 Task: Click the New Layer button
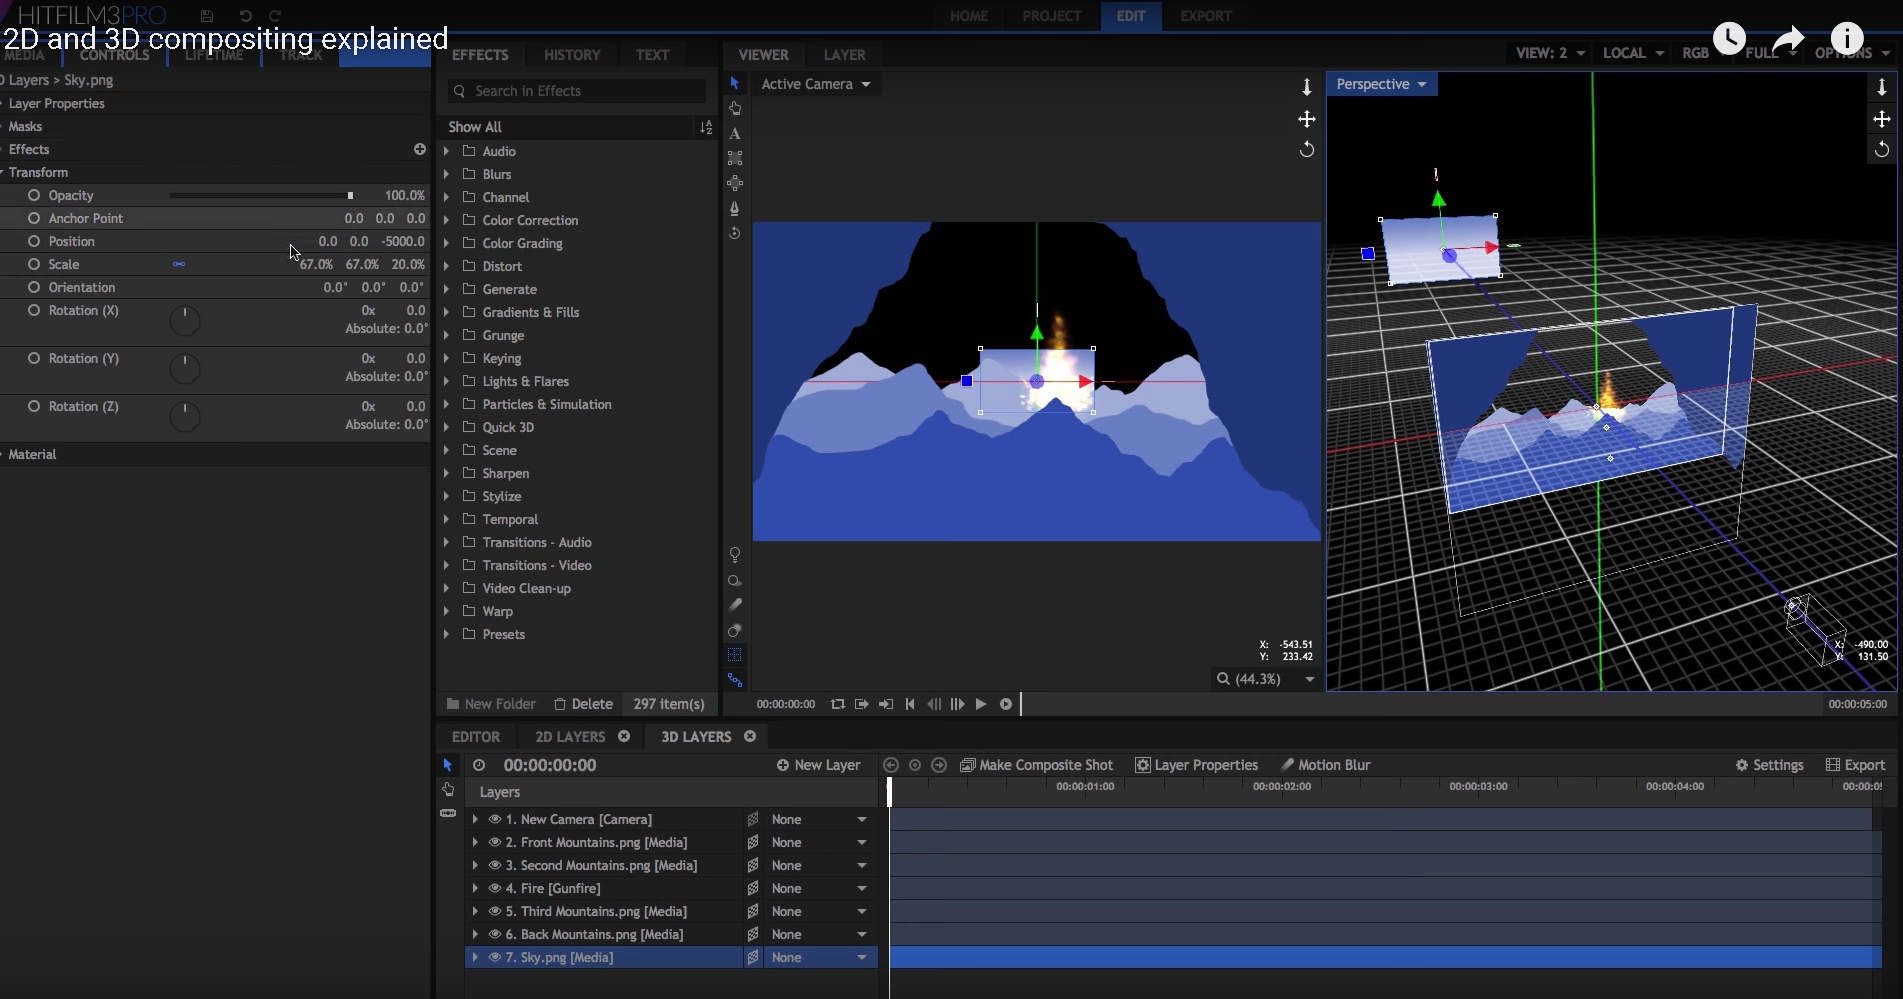click(818, 765)
